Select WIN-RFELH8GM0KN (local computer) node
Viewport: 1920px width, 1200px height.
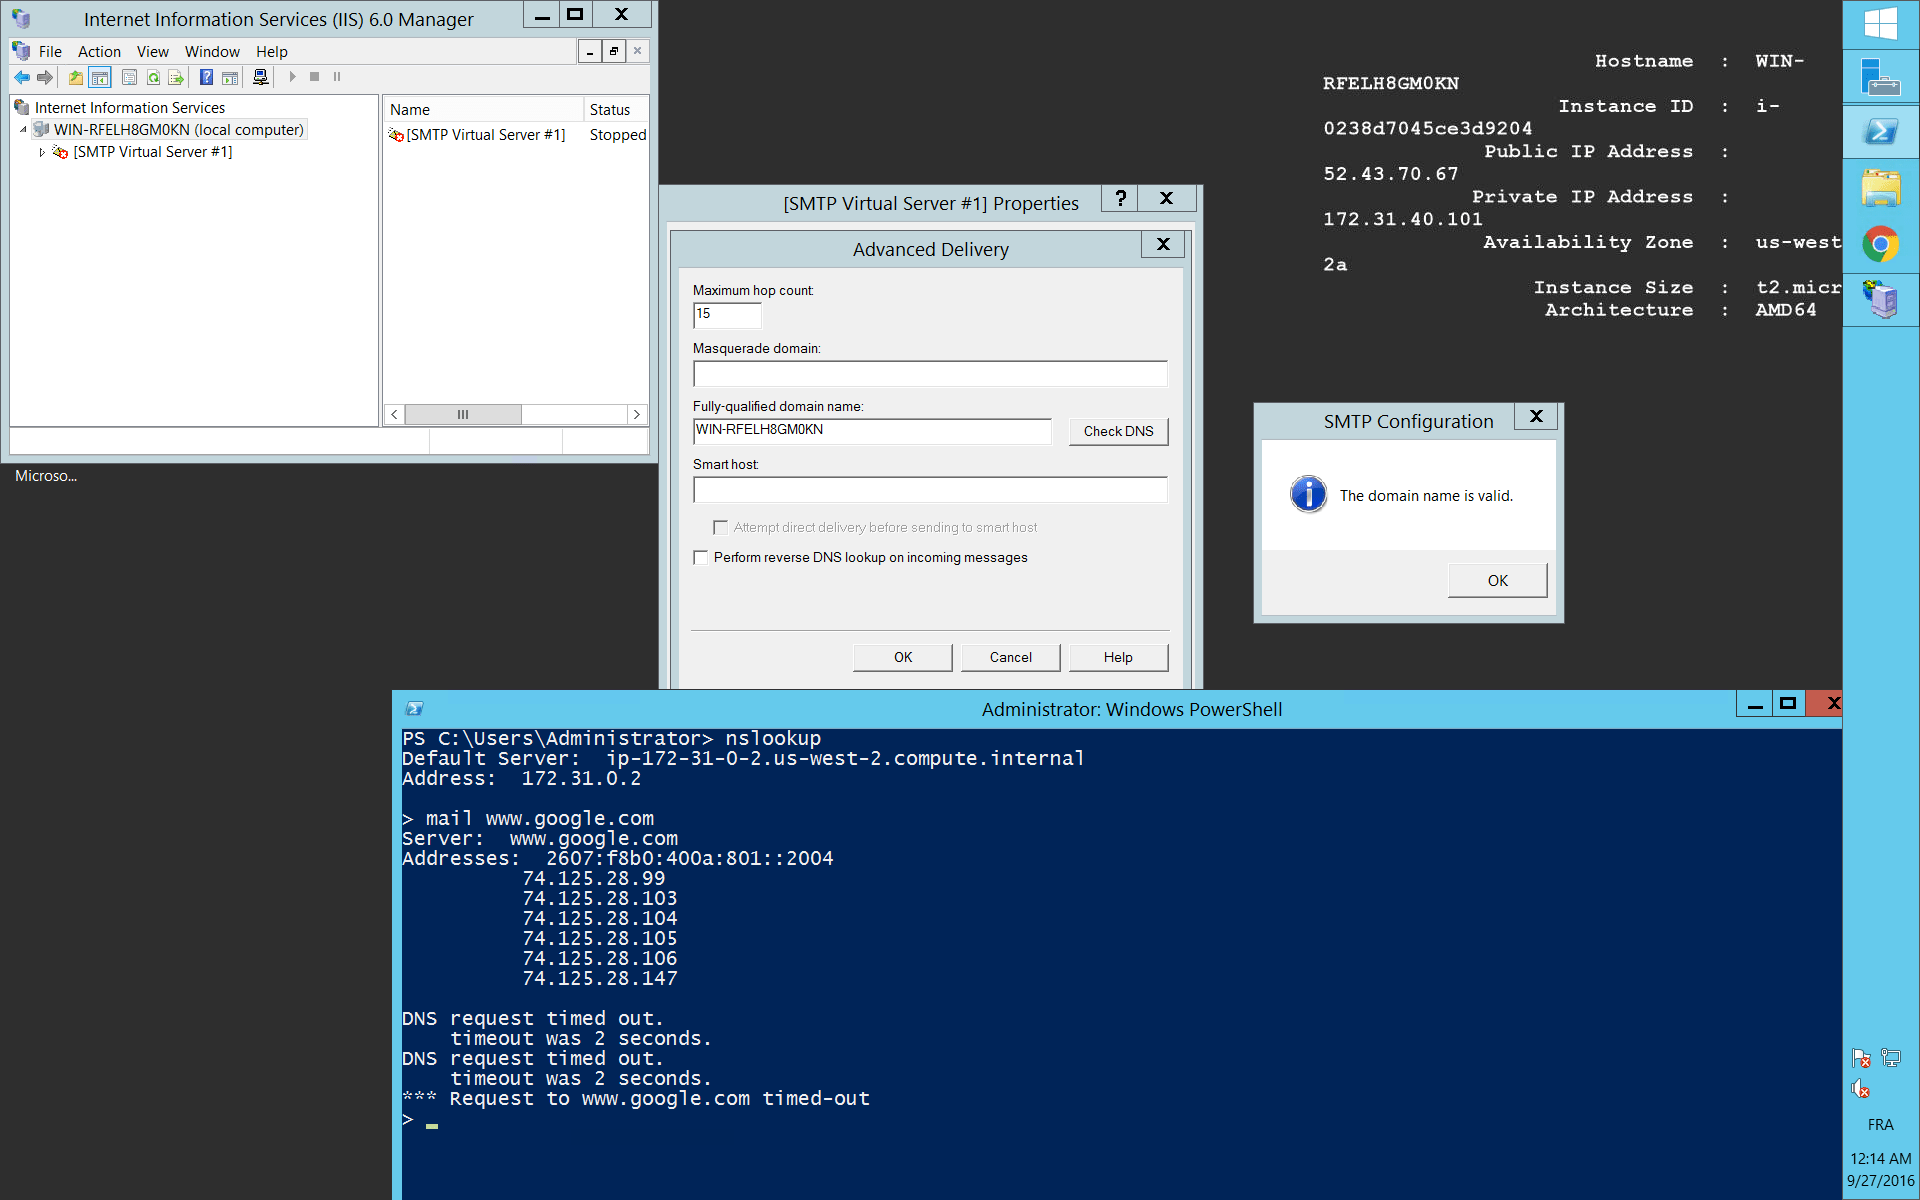(x=178, y=130)
